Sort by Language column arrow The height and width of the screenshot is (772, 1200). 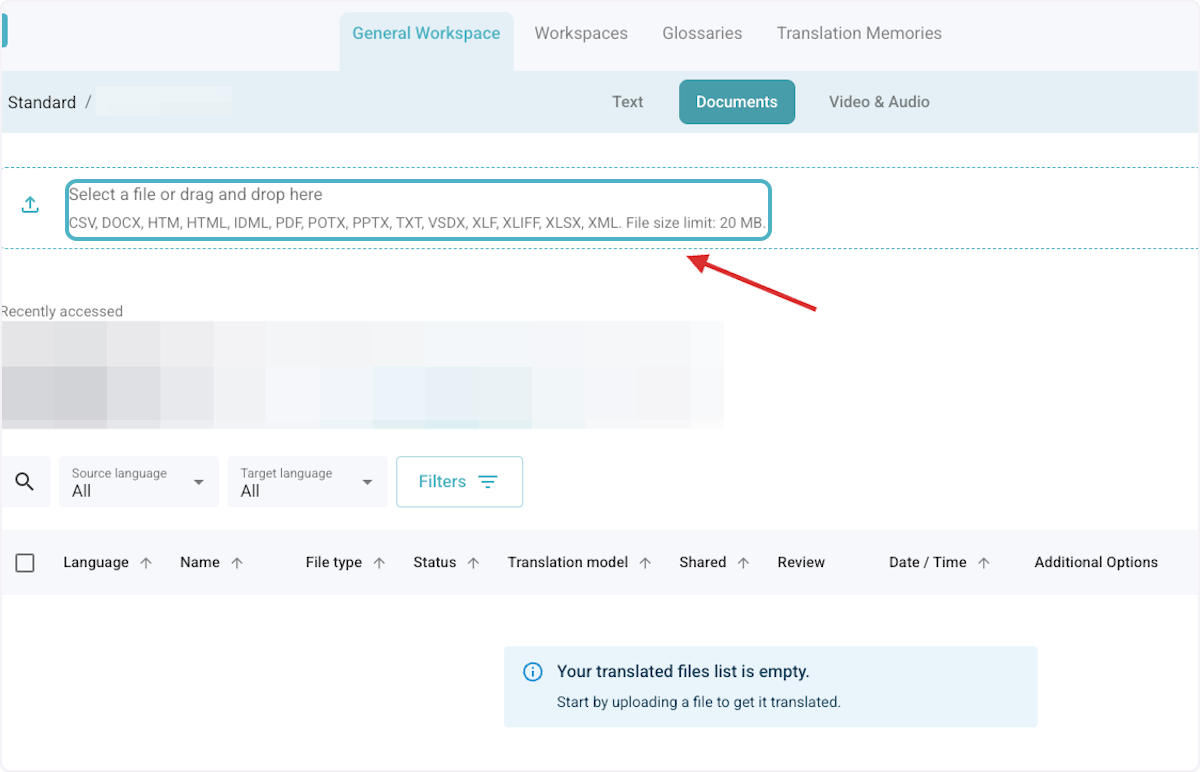tap(146, 563)
